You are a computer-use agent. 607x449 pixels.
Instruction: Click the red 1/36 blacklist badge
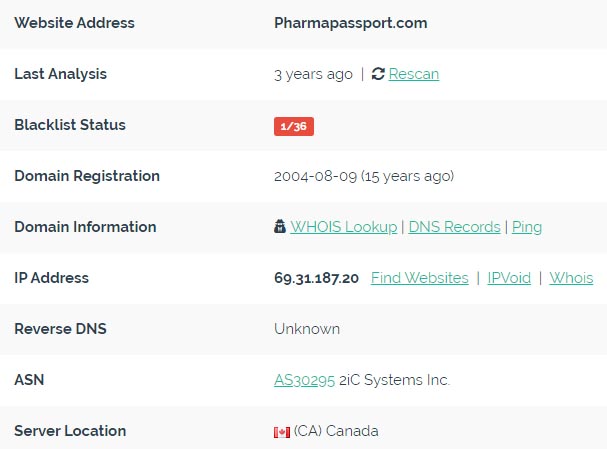coord(294,126)
